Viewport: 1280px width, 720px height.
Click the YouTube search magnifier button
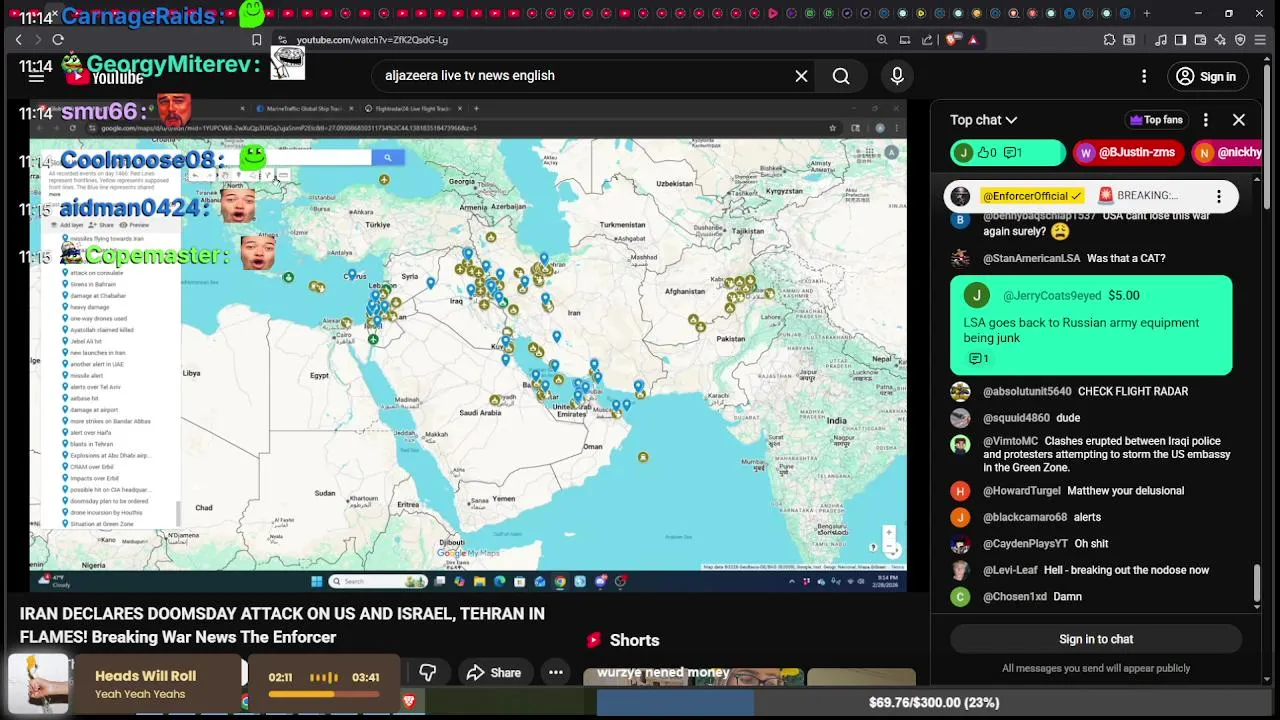(841, 76)
